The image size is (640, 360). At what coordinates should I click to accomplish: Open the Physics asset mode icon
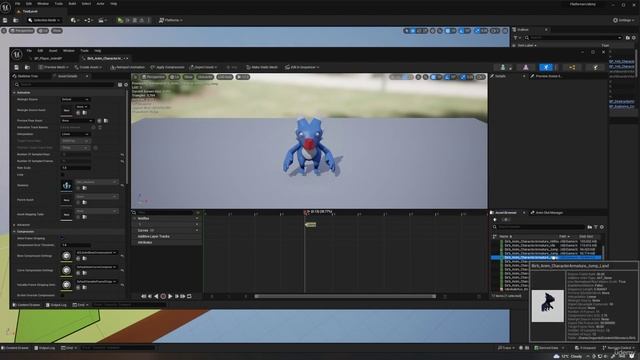pyautogui.click(x=596, y=67)
